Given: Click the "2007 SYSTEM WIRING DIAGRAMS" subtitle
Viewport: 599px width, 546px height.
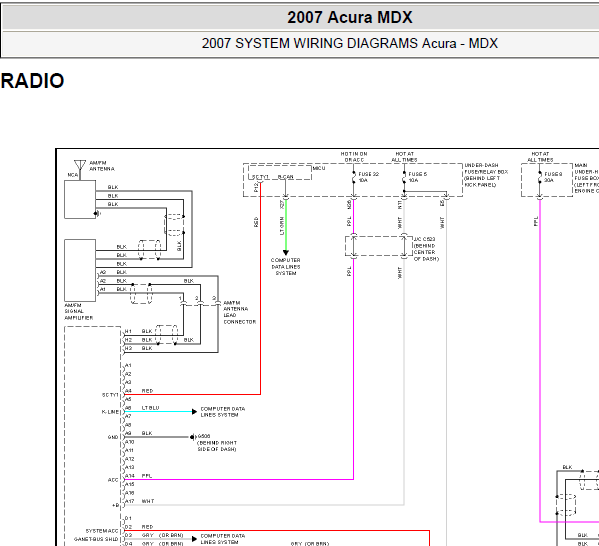Looking at the screenshot, I should [310, 43].
